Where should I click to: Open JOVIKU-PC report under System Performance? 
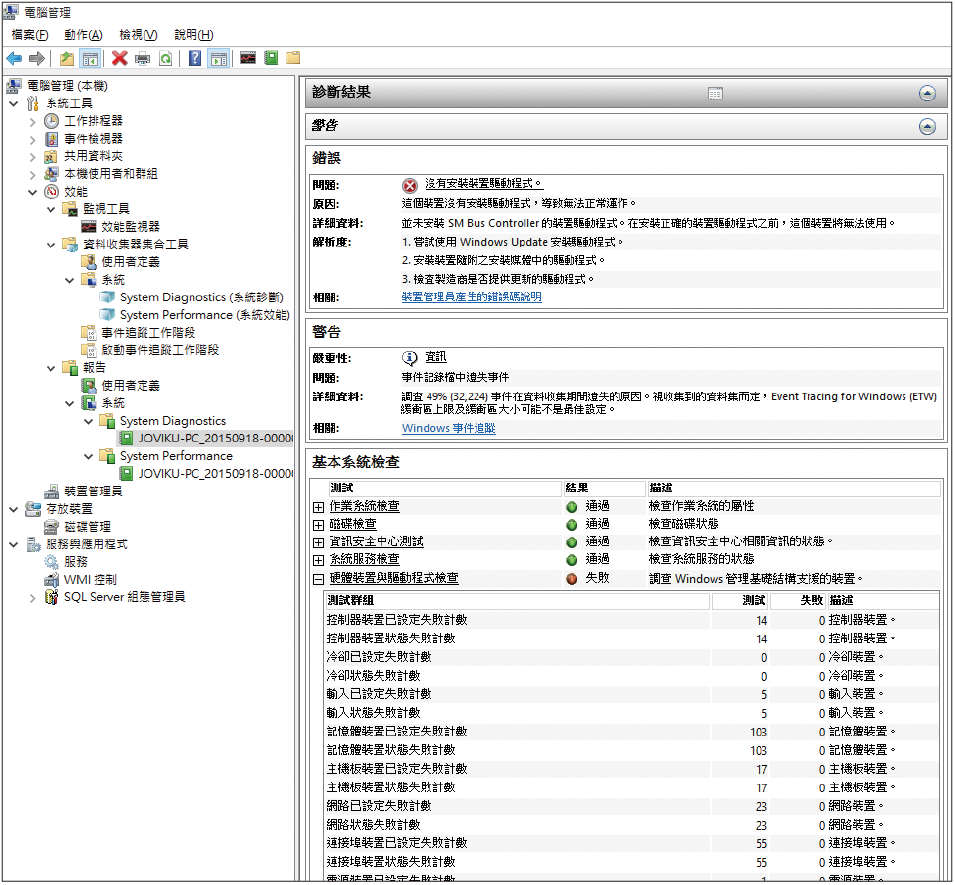coord(215,473)
